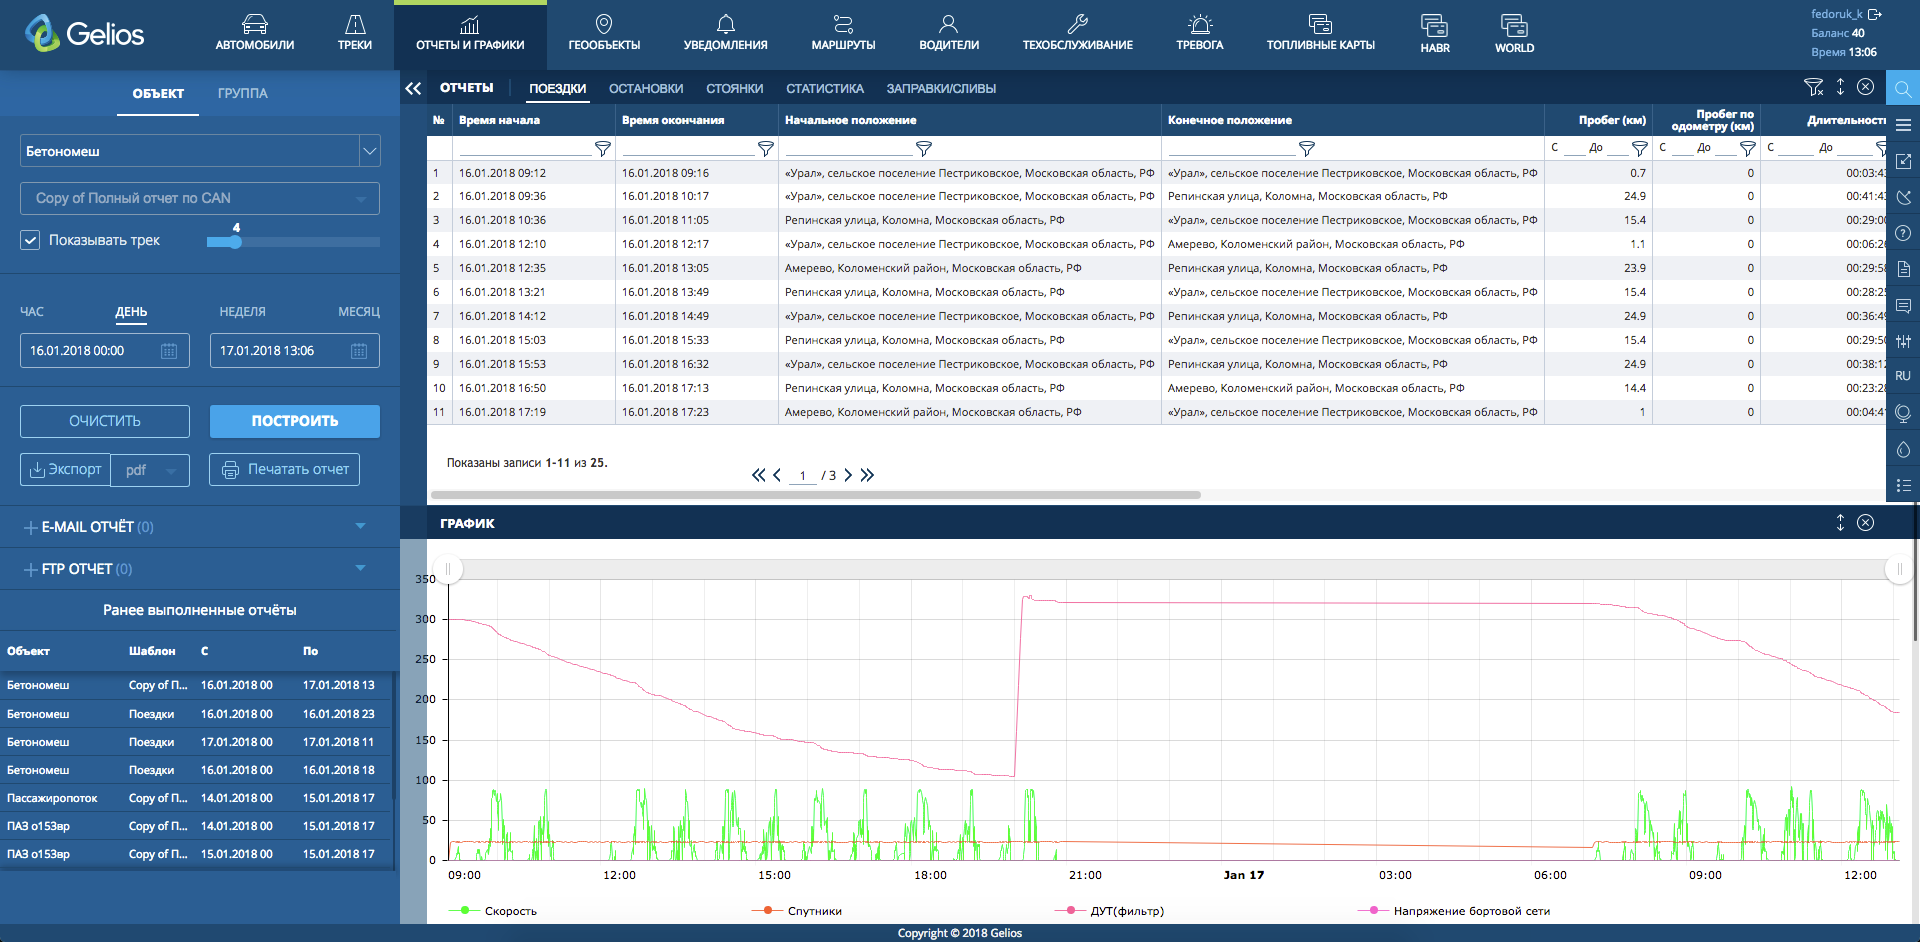1920x942 pixels.
Task: Toggle the Показывать трек checkbox
Action: click(x=30, y=240)
